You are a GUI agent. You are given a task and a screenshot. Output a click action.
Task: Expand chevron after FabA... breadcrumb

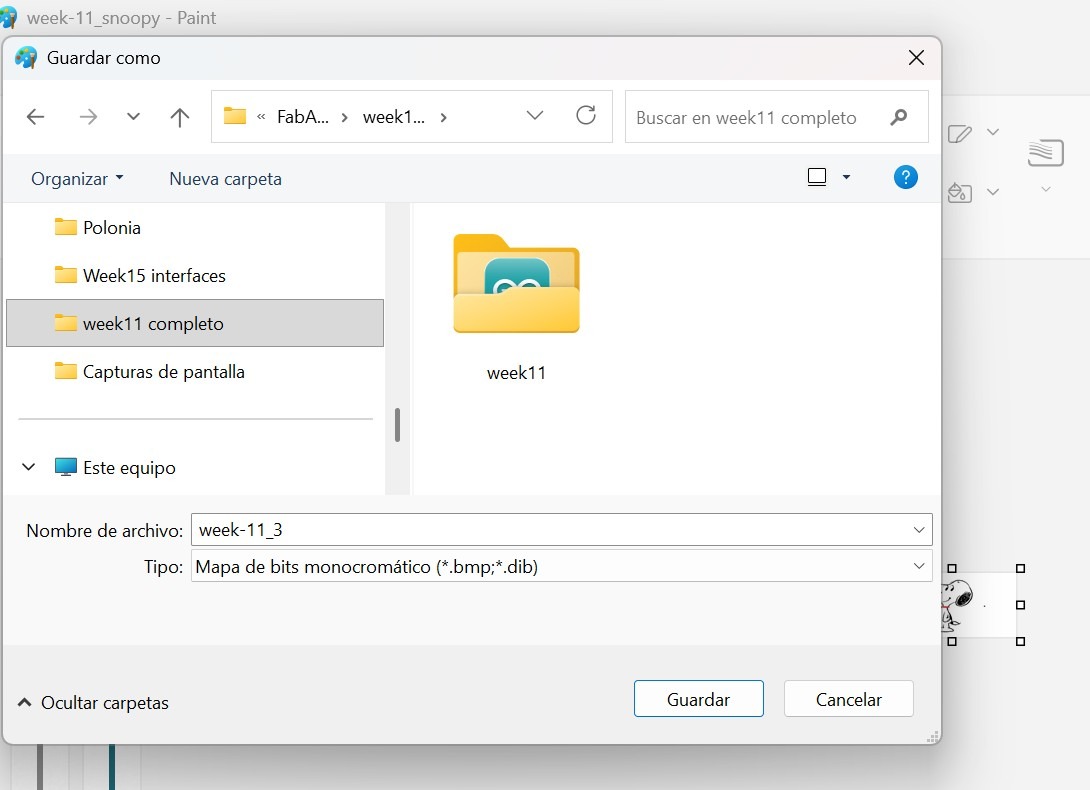click(x=344, y=118)
